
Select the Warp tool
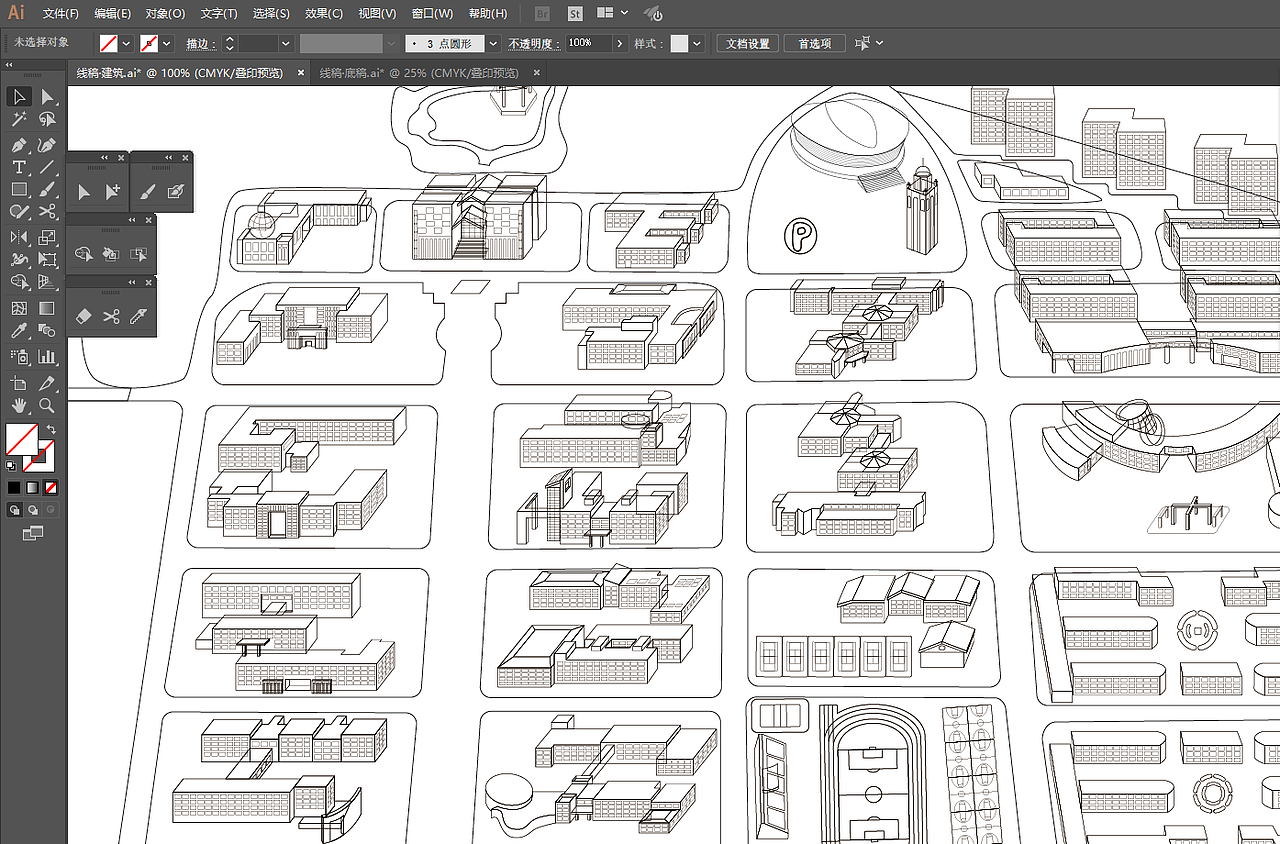click(x=19, y=259)
